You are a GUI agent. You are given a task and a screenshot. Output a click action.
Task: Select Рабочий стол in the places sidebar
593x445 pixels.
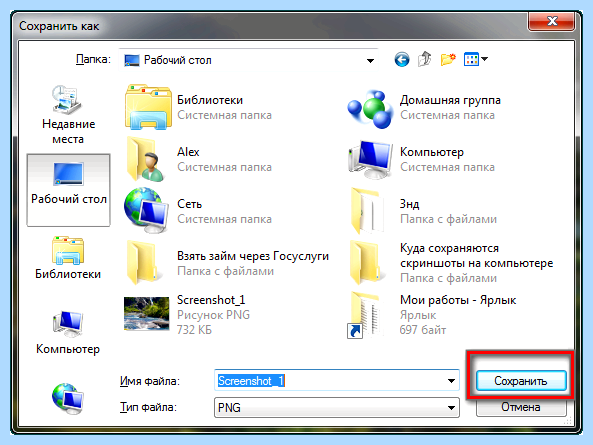(x=68, y=190)
